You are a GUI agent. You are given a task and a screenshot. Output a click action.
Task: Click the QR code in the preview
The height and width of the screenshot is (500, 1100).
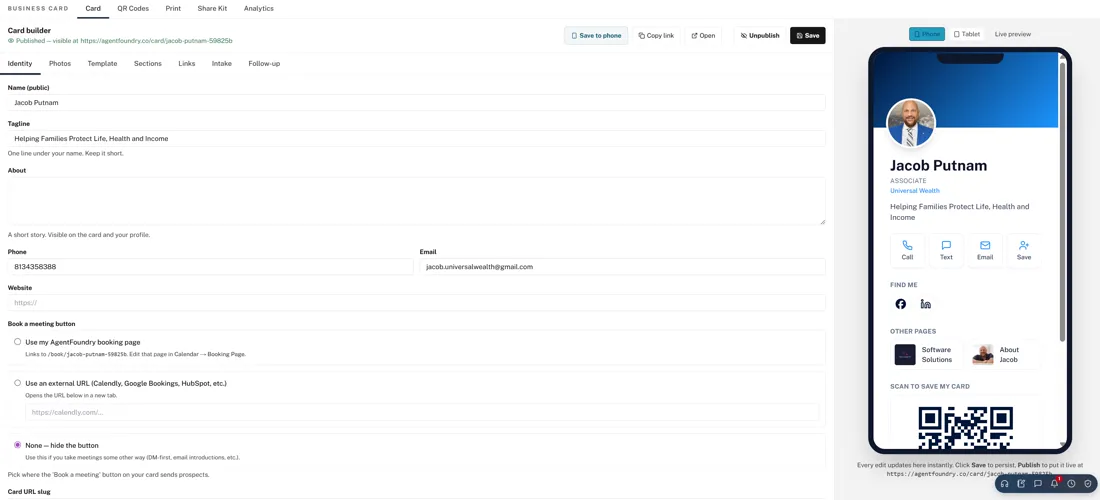coord(965,428)
